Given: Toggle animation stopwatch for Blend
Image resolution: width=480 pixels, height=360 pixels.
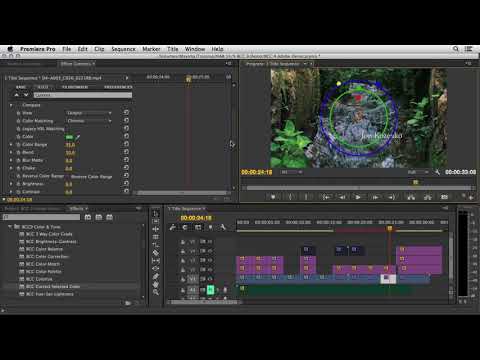Looking at the screenshot, I should (19, 152).
